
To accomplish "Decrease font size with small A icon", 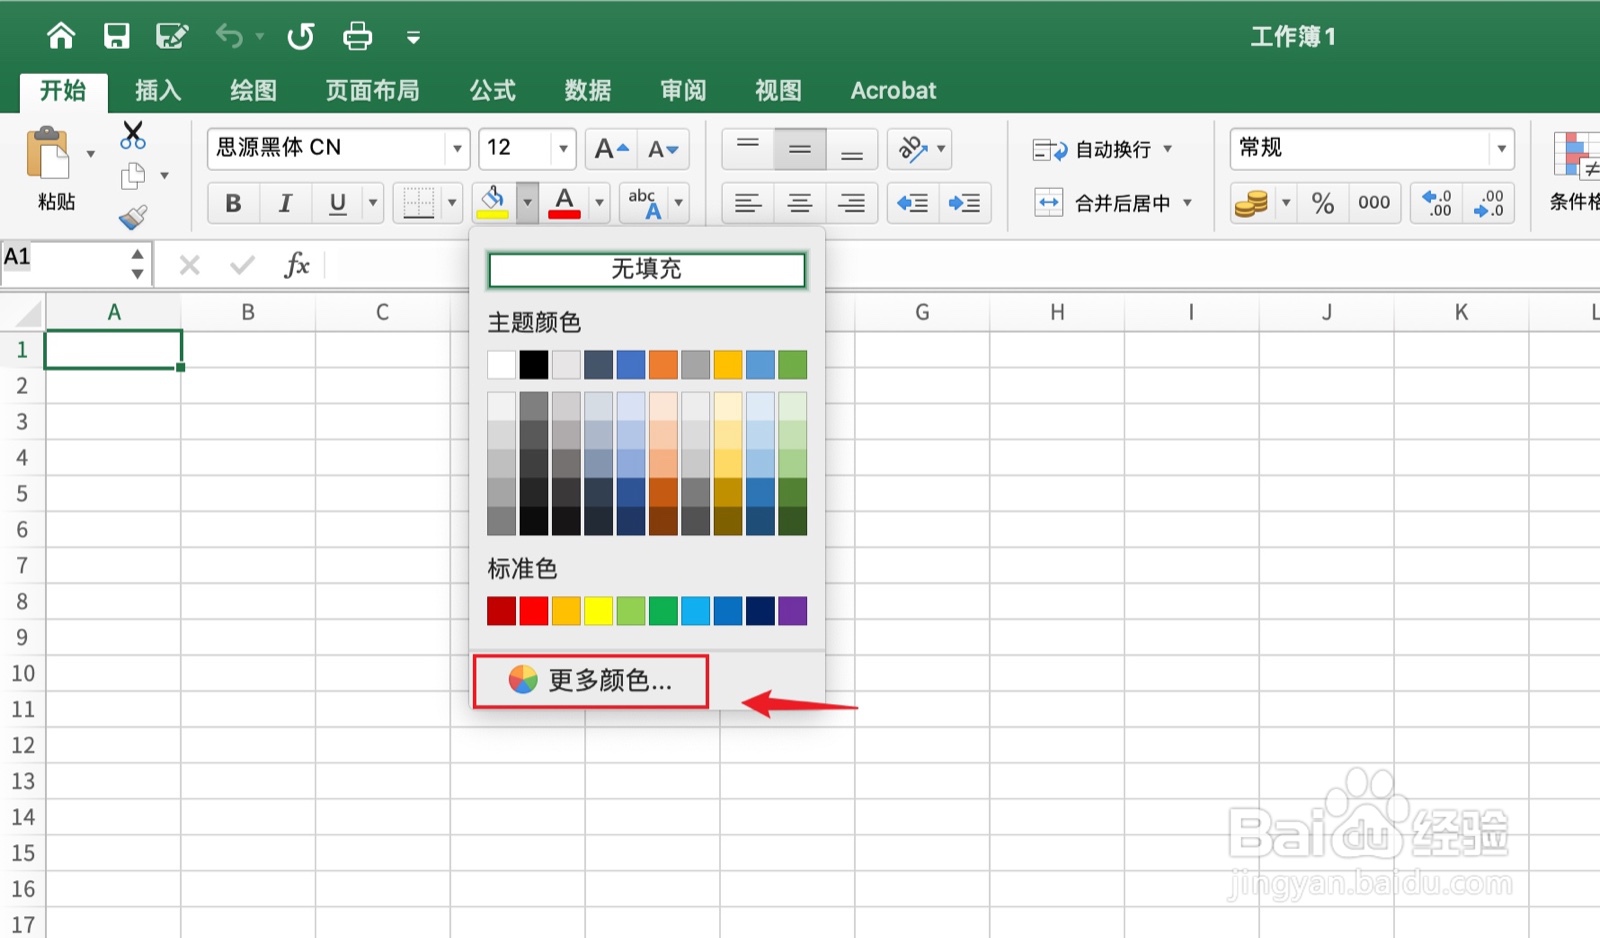I will [x=663, y=149].
